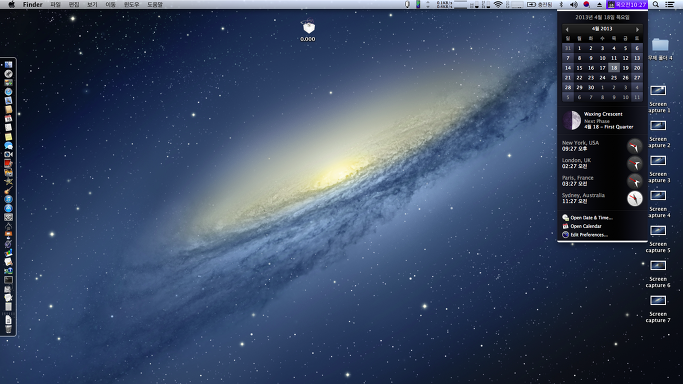Image resolution: width=683 pixels, height=384 pixels.
Task: Select Screen capture 6 file
Action: coord(658,265)
